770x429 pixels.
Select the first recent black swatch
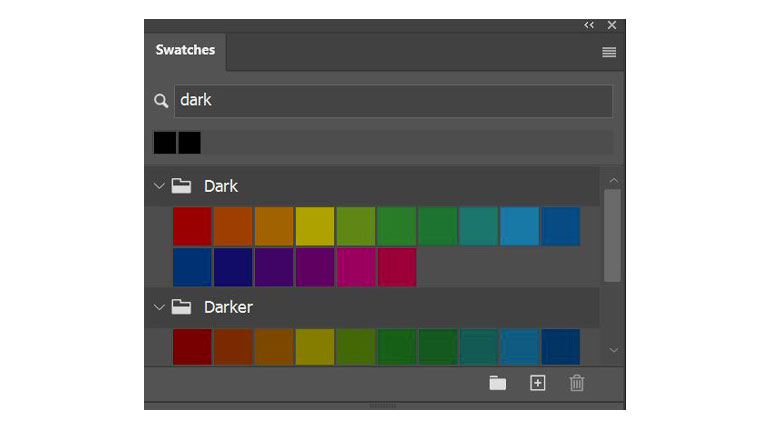coord(165,143)
